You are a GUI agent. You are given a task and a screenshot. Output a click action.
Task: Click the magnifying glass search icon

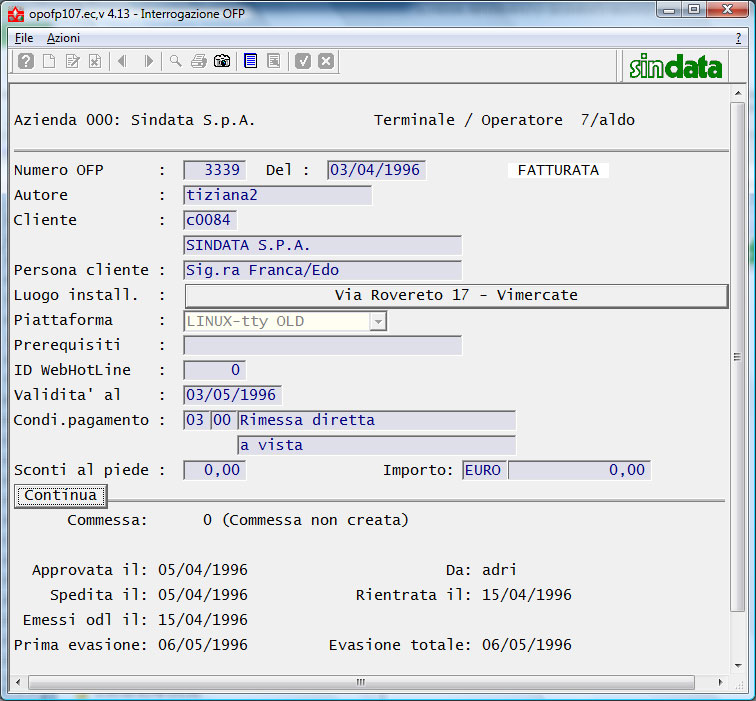(176, 61)
